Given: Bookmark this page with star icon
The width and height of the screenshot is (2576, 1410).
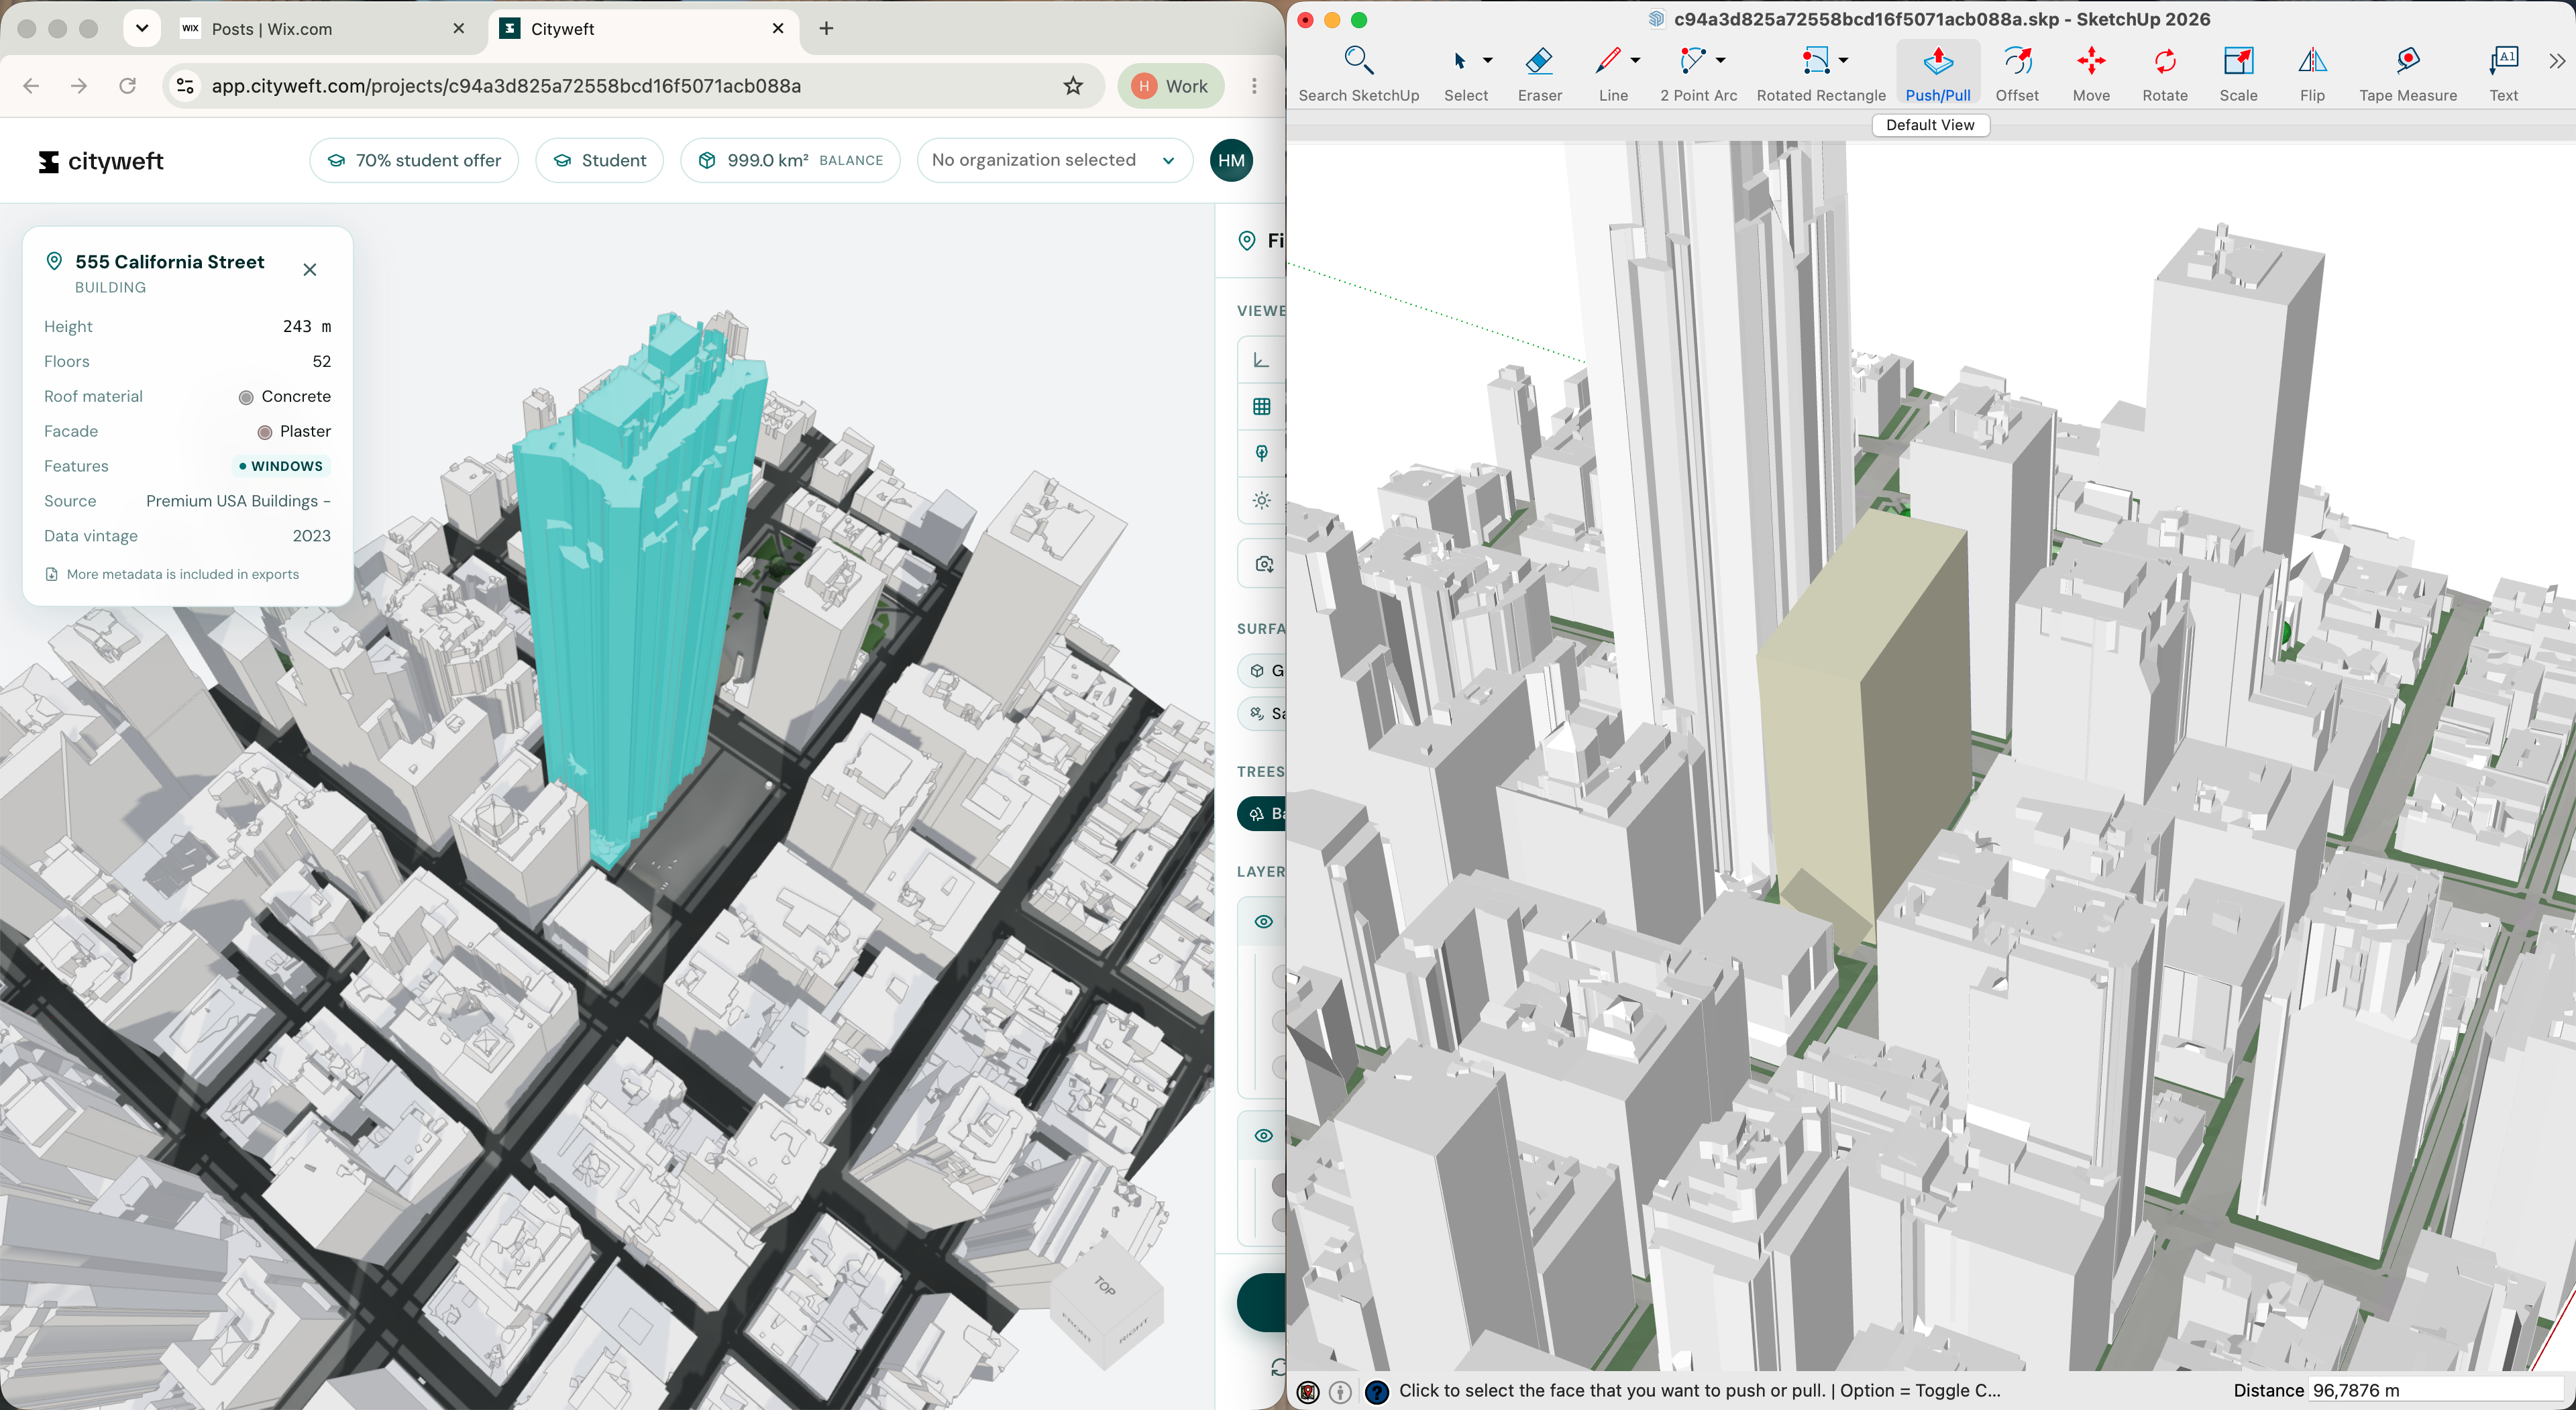Looking at the screenshot, I should [1073, 86].
